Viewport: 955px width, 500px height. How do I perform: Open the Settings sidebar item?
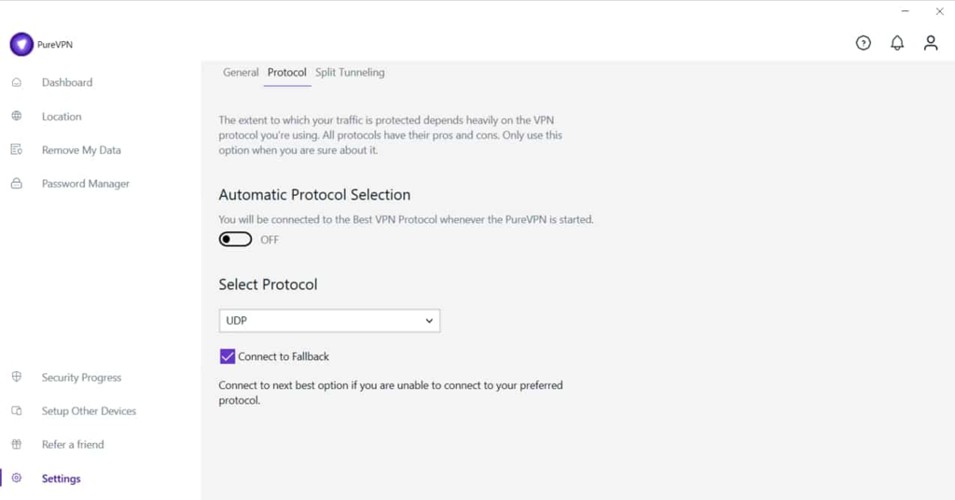pos(61,479)
